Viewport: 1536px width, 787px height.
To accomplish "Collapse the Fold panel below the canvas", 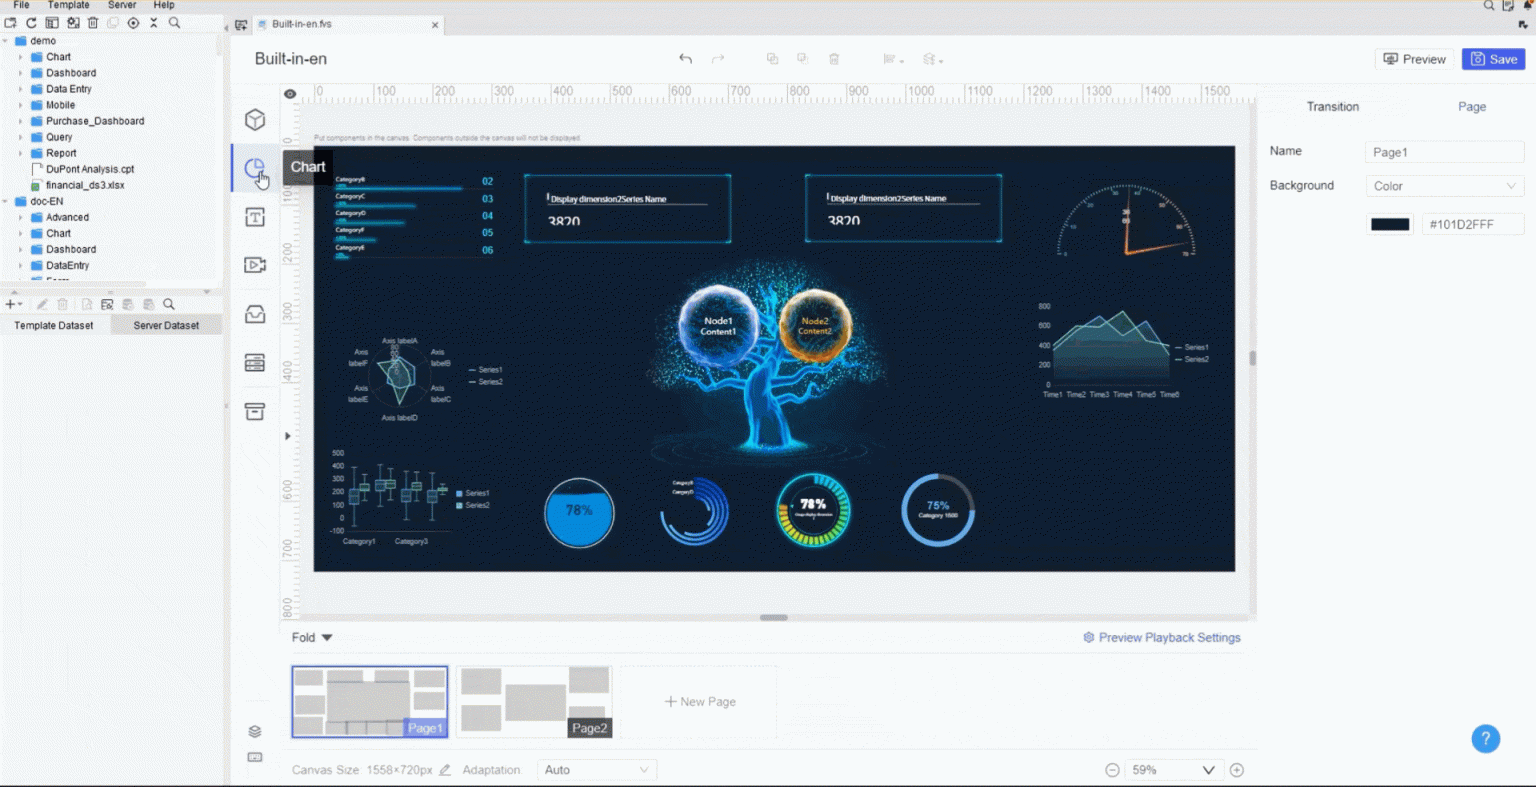I will click(310, 637).
